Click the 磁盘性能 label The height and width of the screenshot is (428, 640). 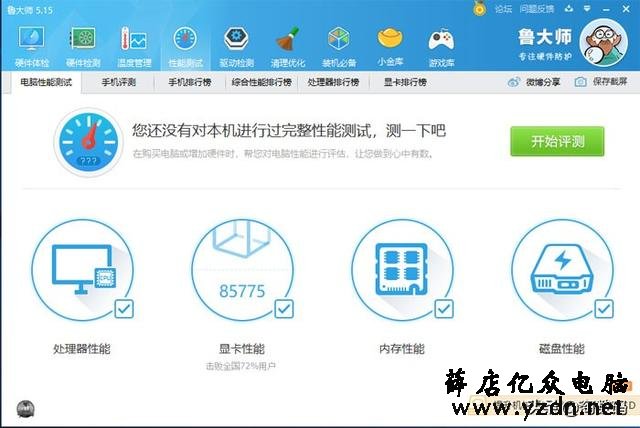tap(562, 349)
